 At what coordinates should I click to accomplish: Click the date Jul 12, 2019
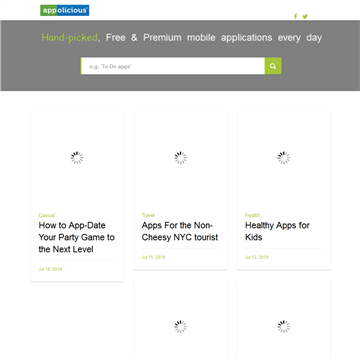click(257, 257)
